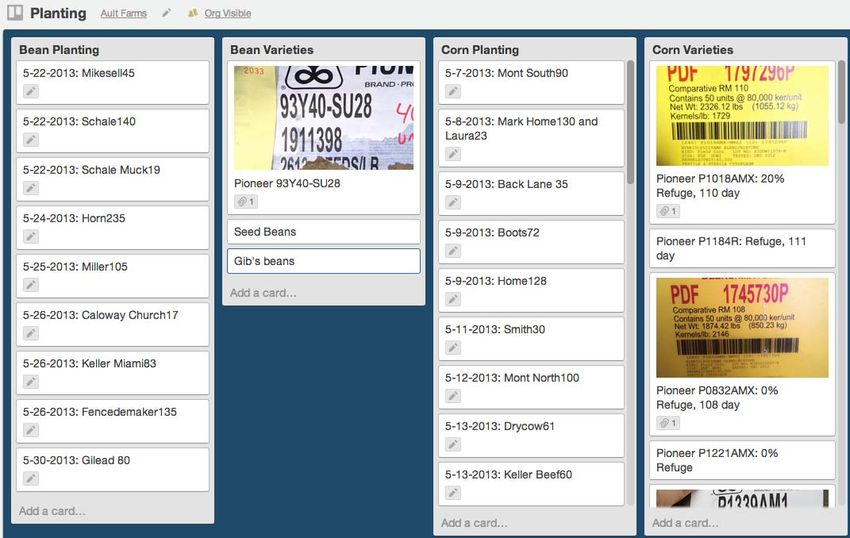
Task: Open the Pioneer P1184R Refuge card
Action: coord(742,248)
